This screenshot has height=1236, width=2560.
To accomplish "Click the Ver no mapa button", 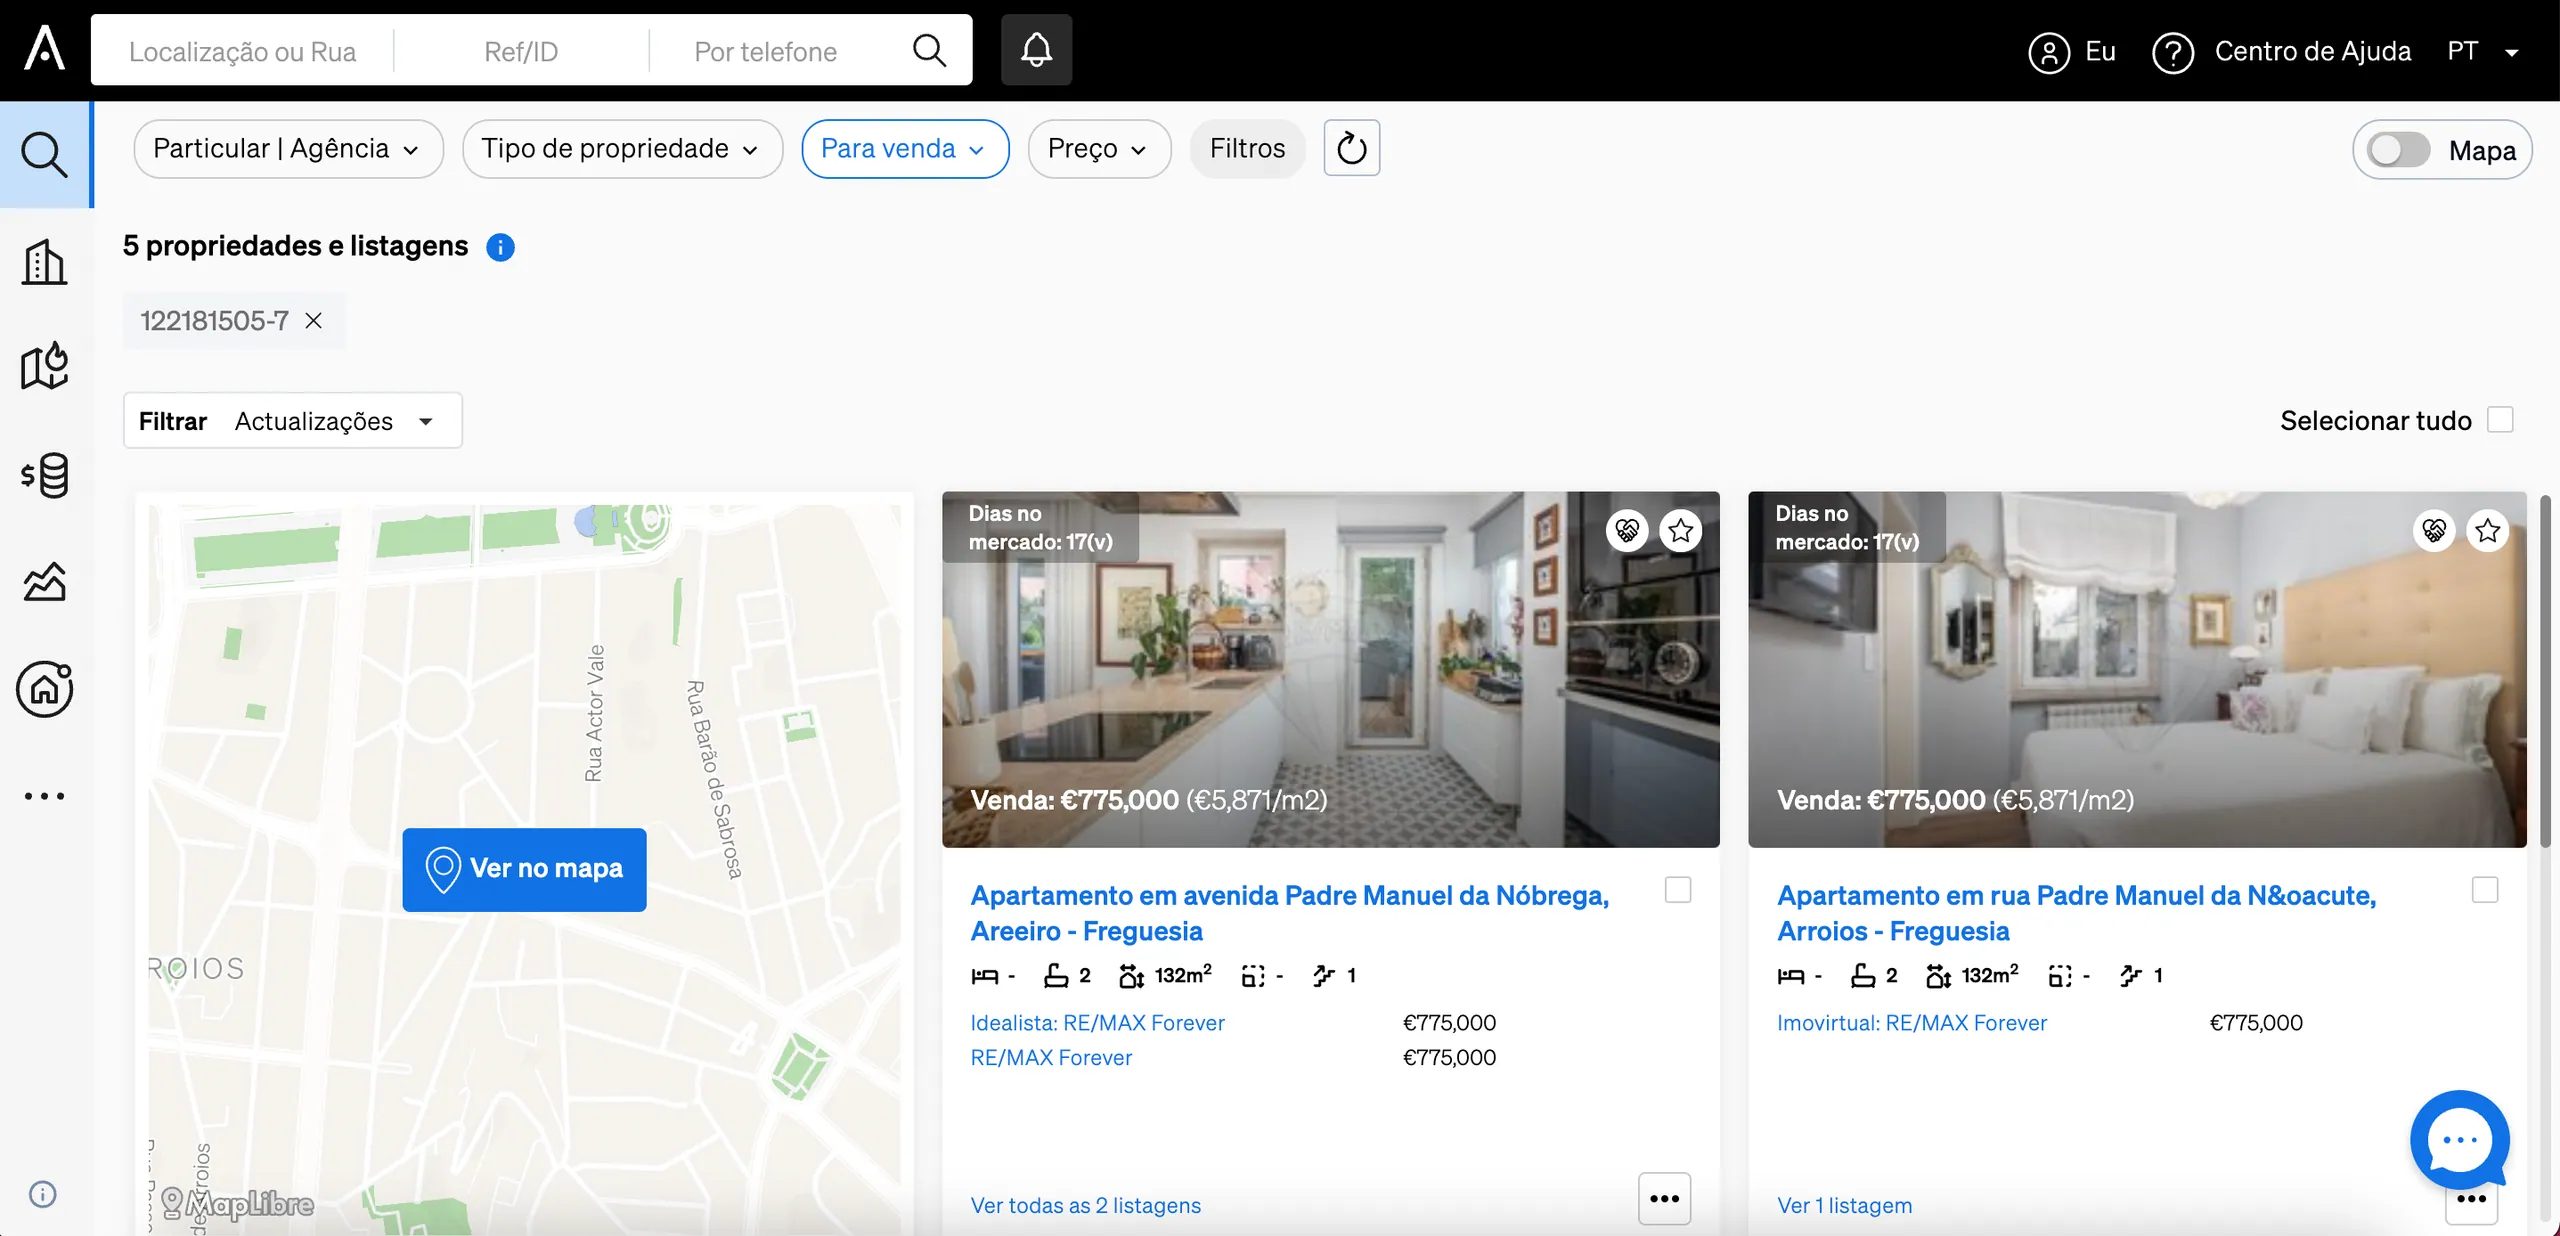I will (x=524, y=869).
